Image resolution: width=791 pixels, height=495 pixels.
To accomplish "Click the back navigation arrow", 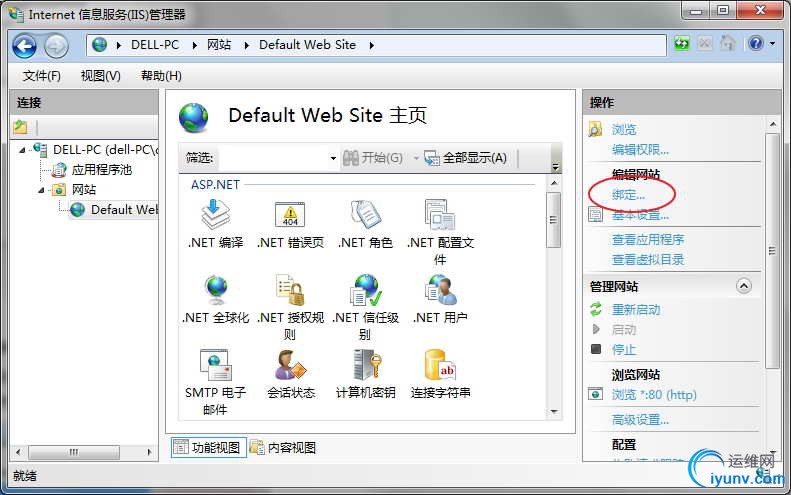I will coord(24,46).
